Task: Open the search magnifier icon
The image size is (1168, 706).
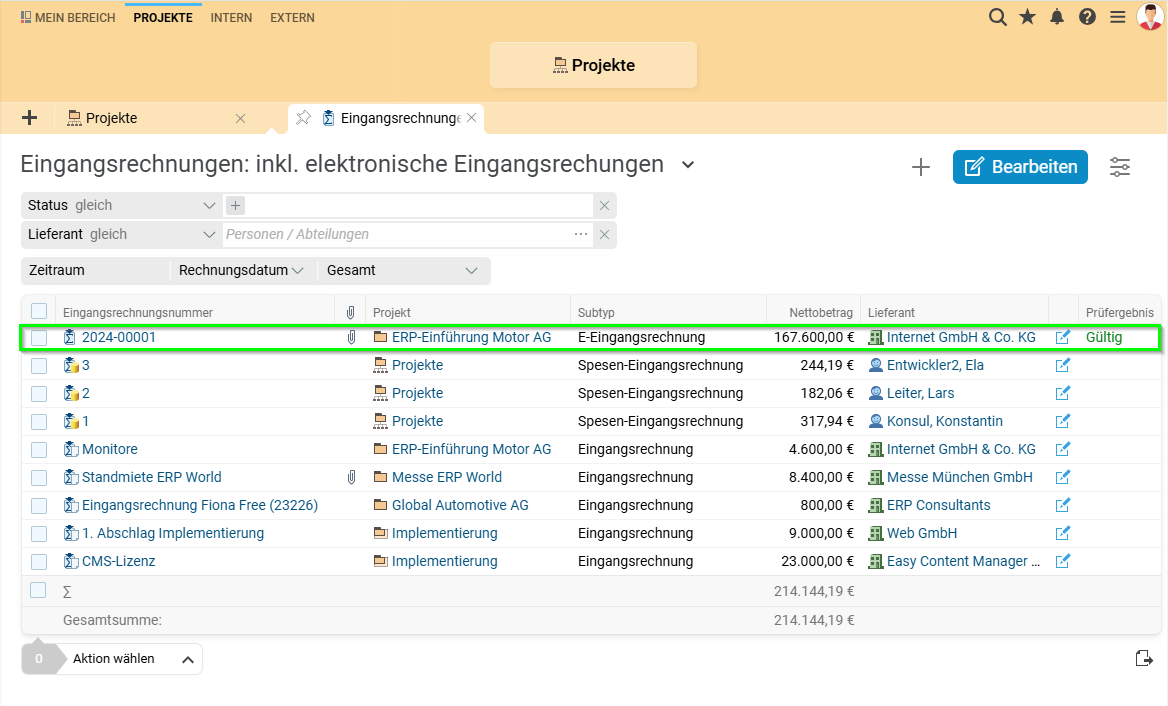Action: pyautogui.click(x=997, y=17)
